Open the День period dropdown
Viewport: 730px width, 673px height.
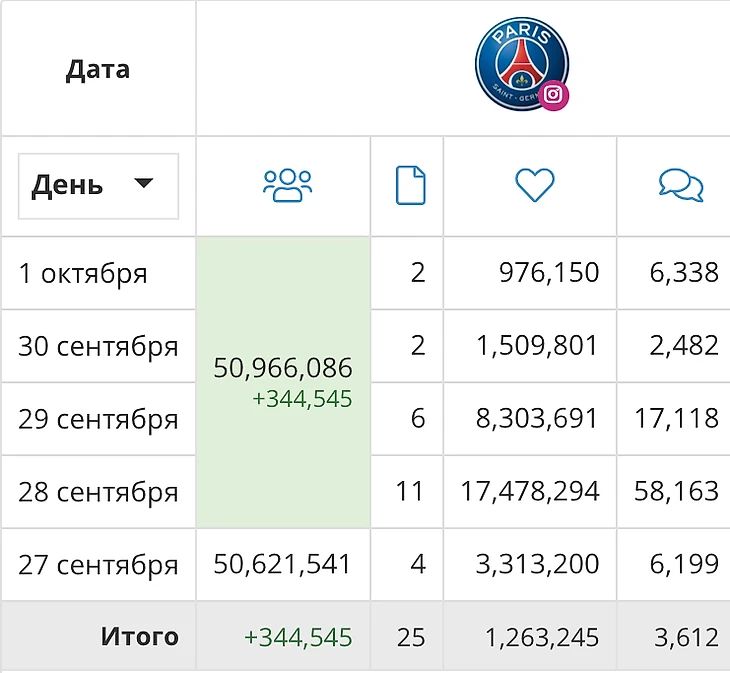pos(97,185)
